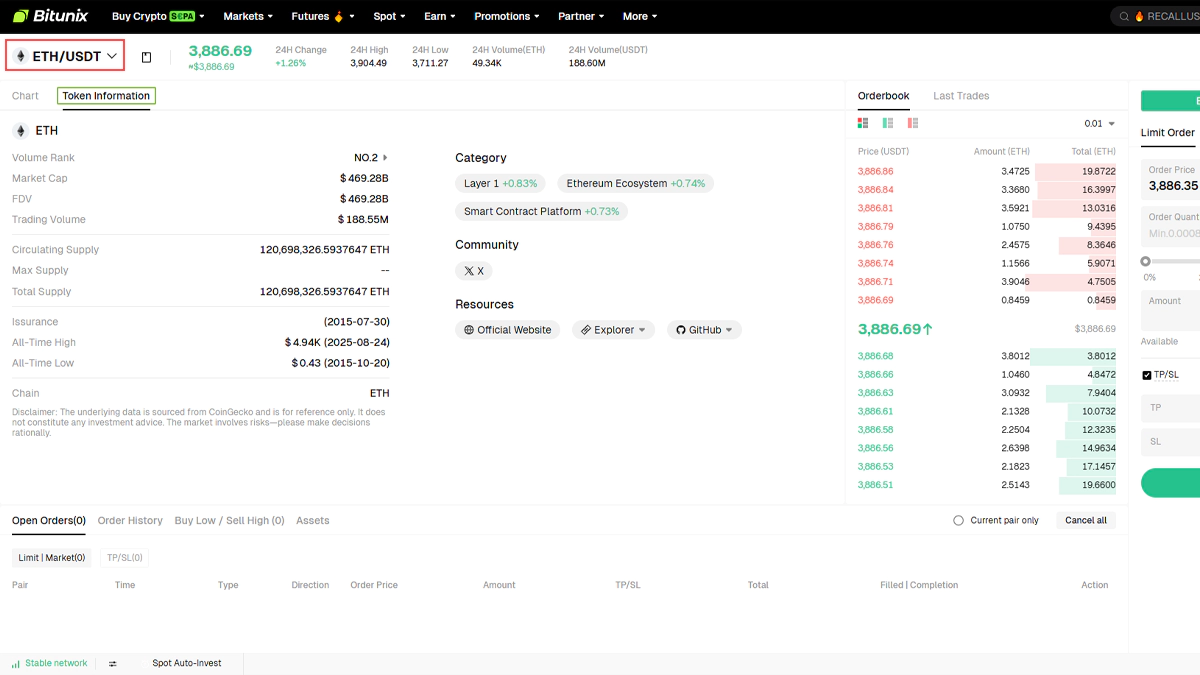Open the Official Website link

(x=508, y=330)
